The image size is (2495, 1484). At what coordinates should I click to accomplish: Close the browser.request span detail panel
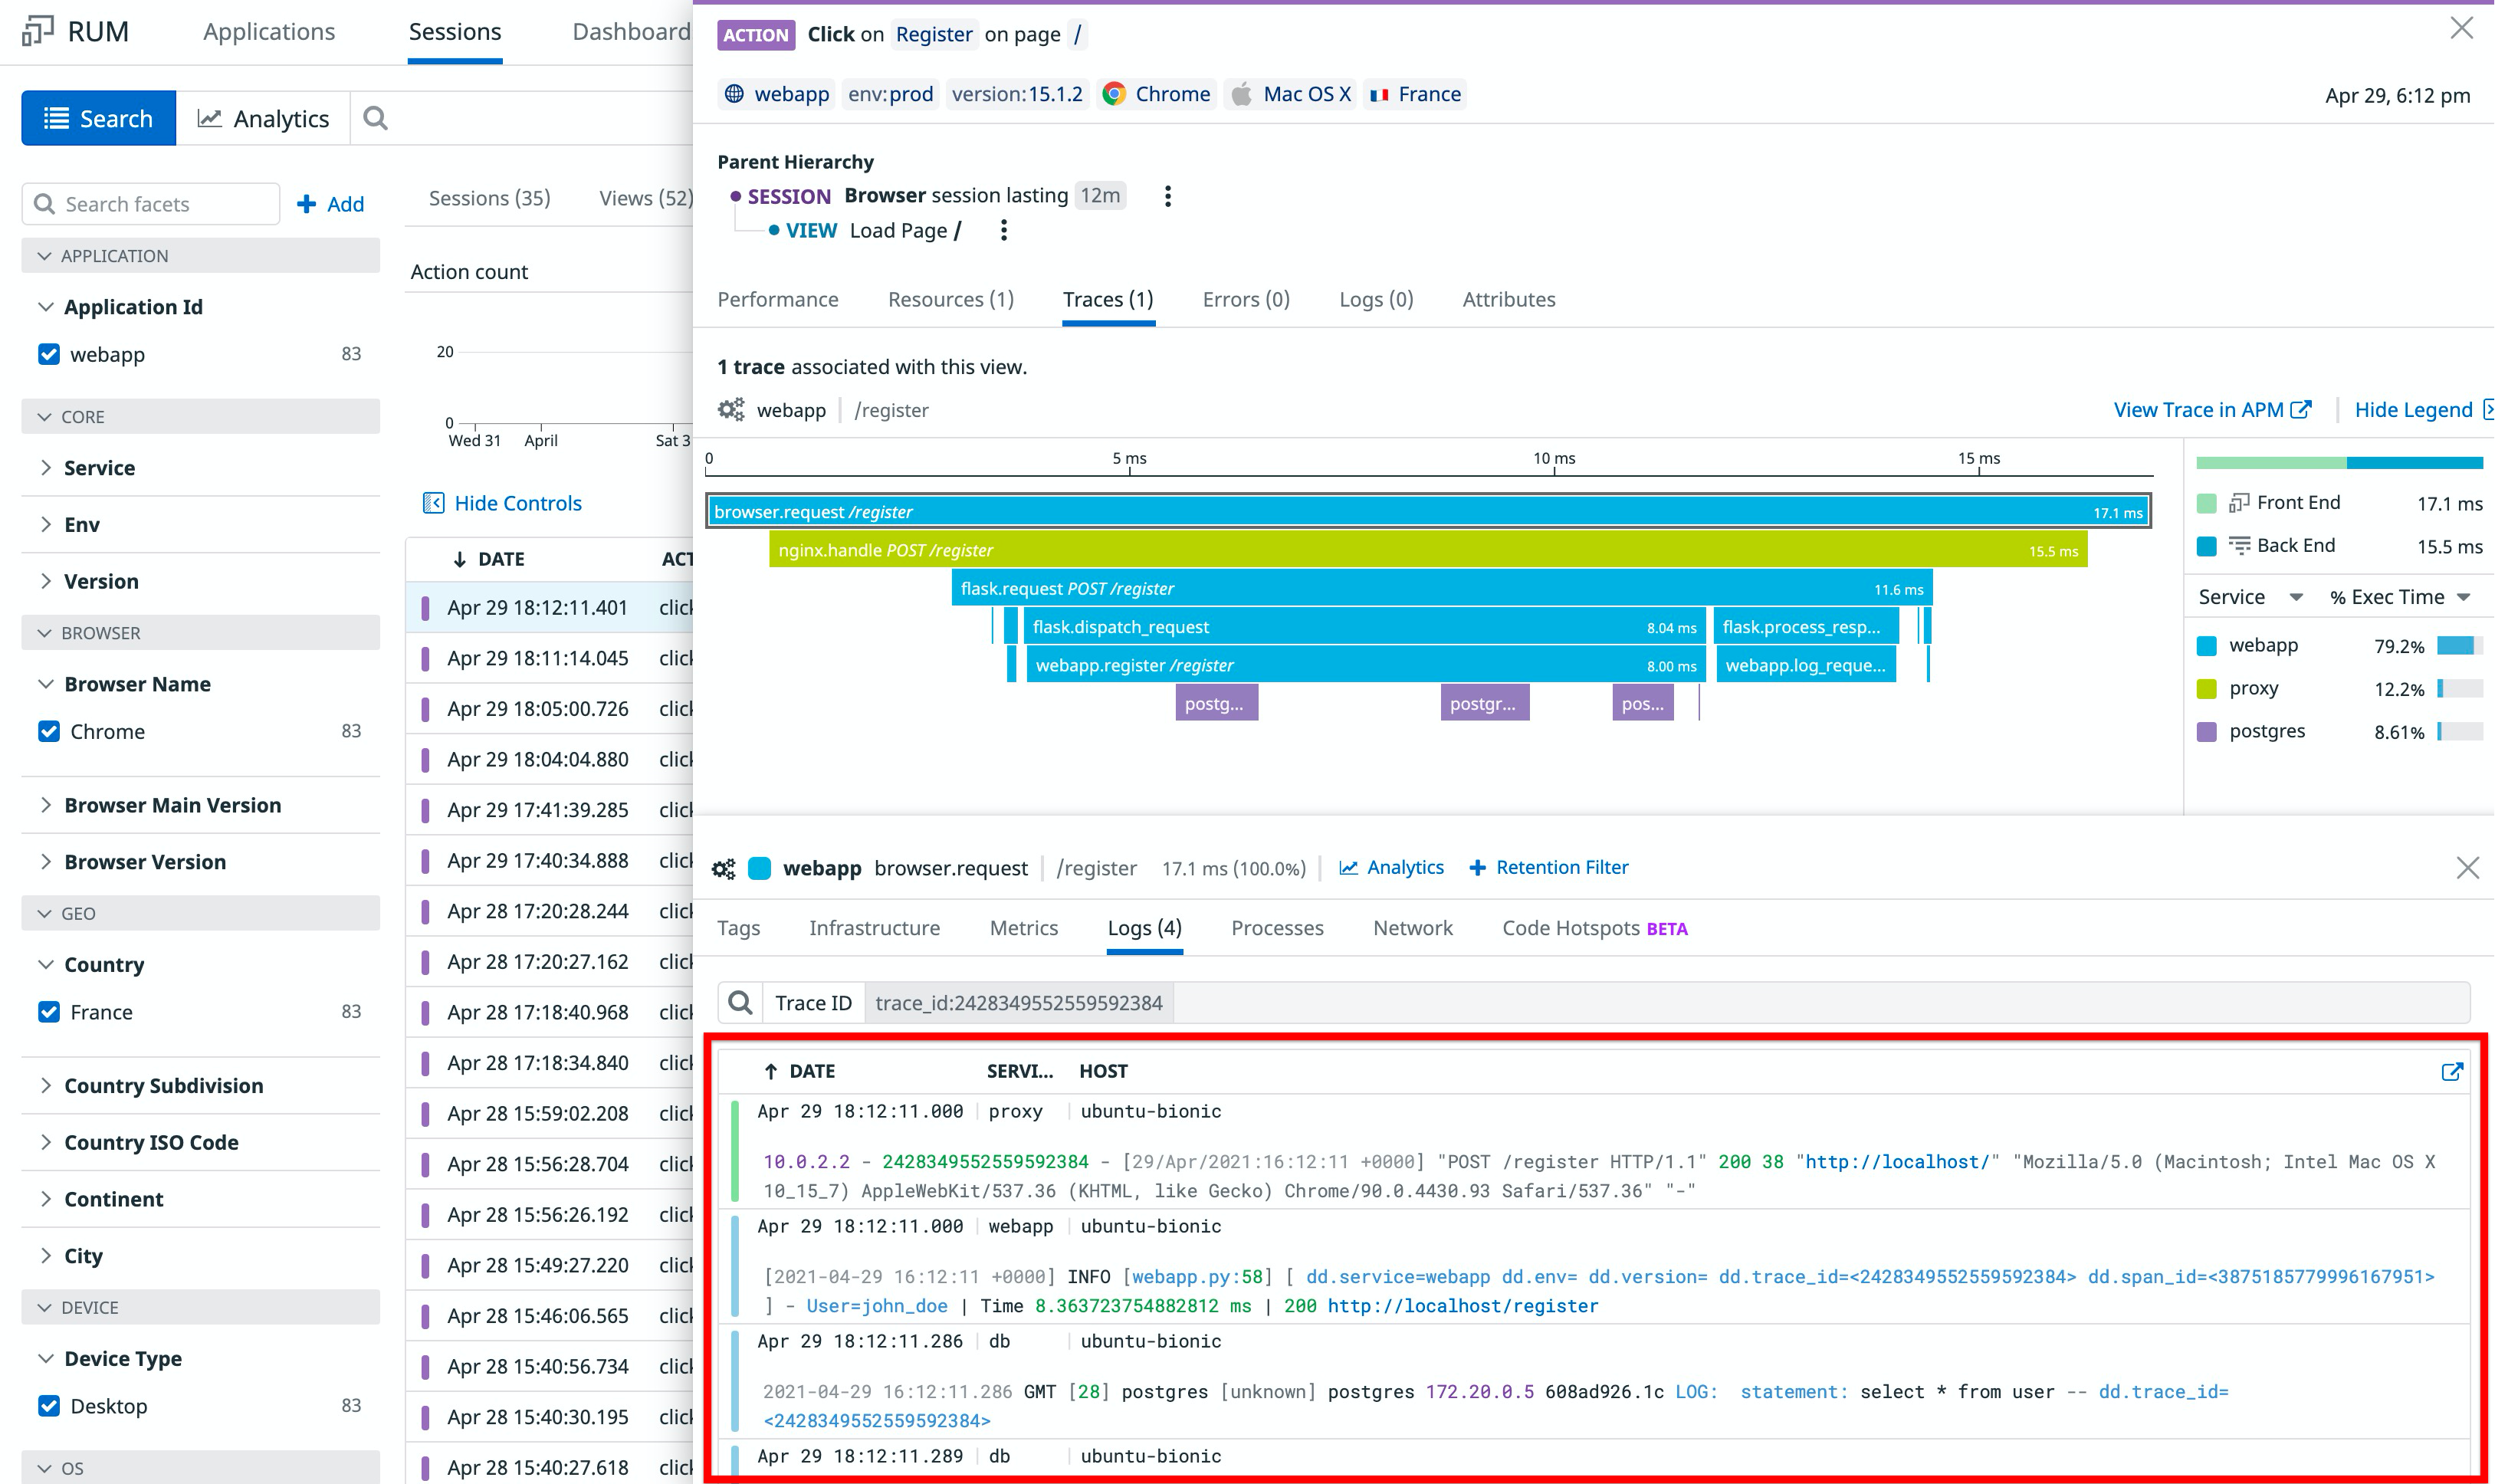click(2467, 868)
